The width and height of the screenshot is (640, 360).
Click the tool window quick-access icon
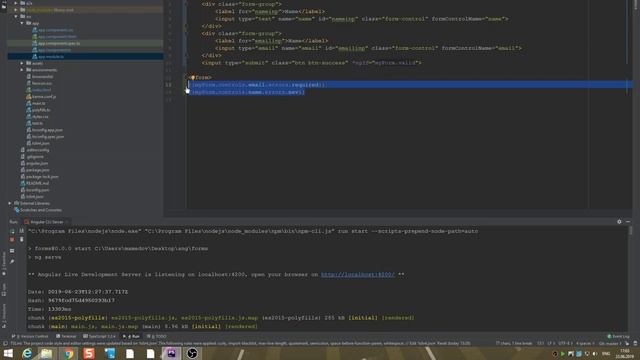tap(5, 343)
